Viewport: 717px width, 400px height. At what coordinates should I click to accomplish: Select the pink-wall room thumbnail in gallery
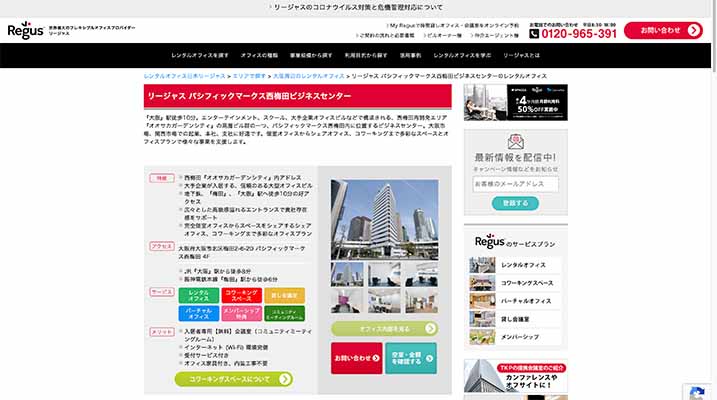(x=347, y=301)
